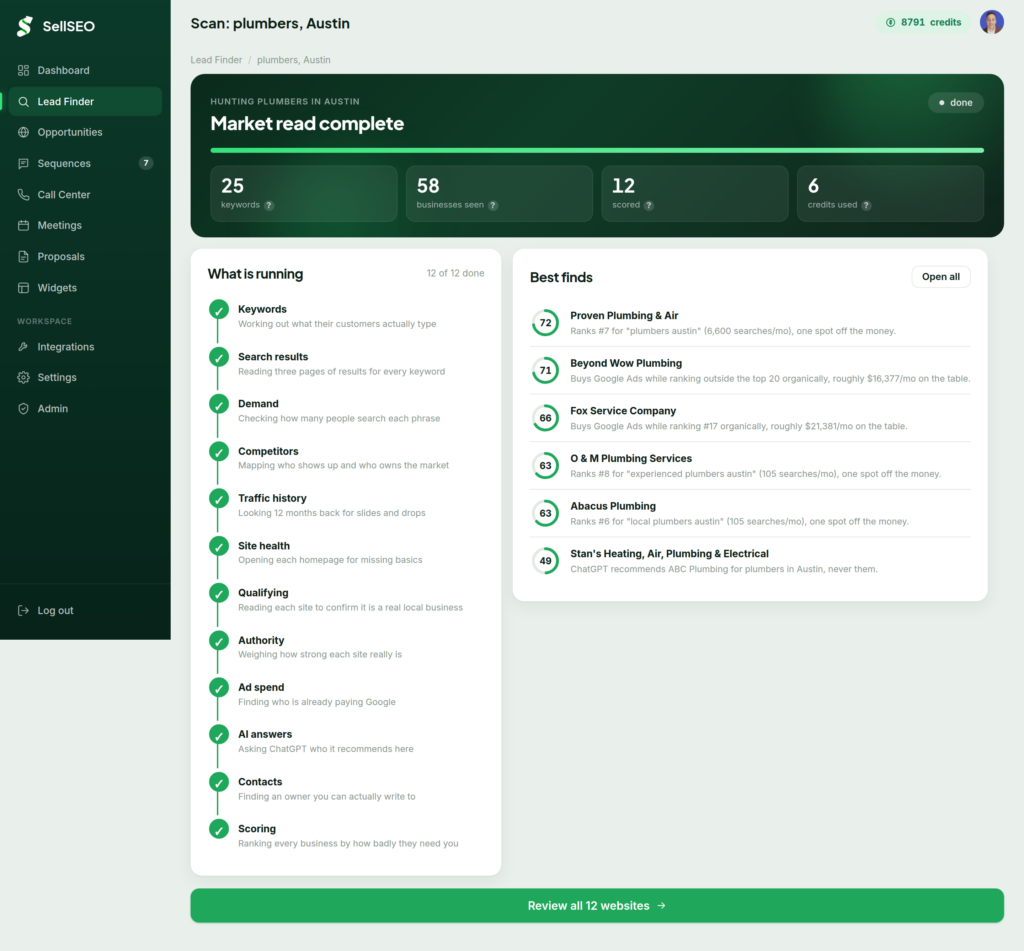The image size is (1024, 951).
Task: Click Open all in Best finds
Action: tap(940, 277)
